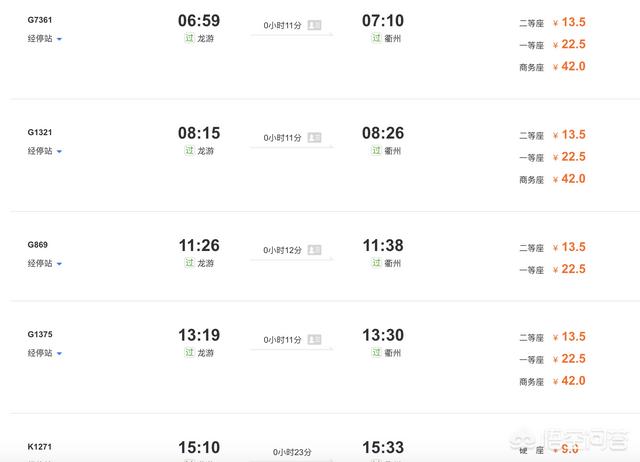Select 二等座 ¥13.5 fare for G7361
640x462 pixels.
(x=552, y=22)
